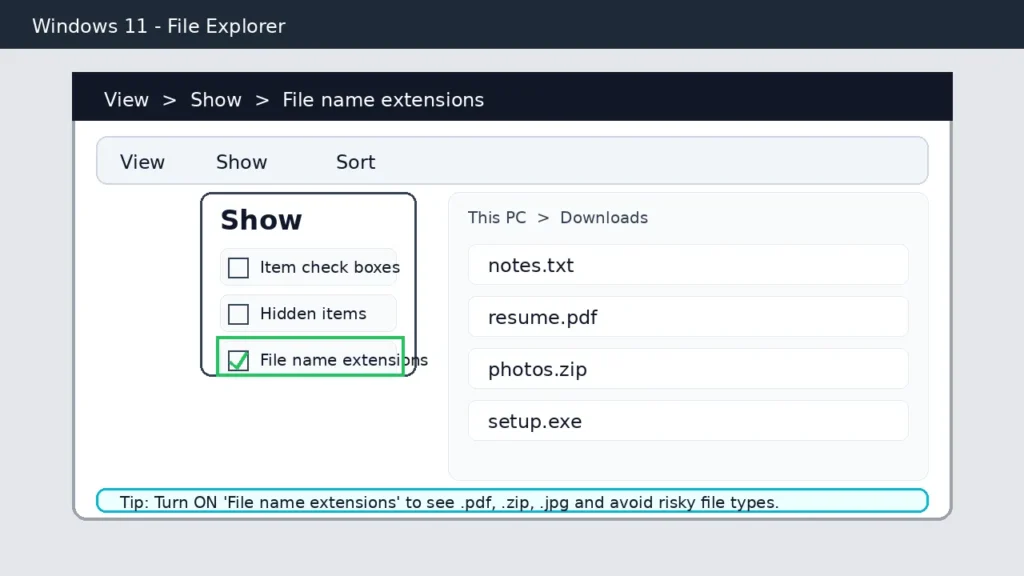This screenshot has width=1024, height=576.
Task: Click View in the breadcrumb path
Action: click(x=126, y=99)
